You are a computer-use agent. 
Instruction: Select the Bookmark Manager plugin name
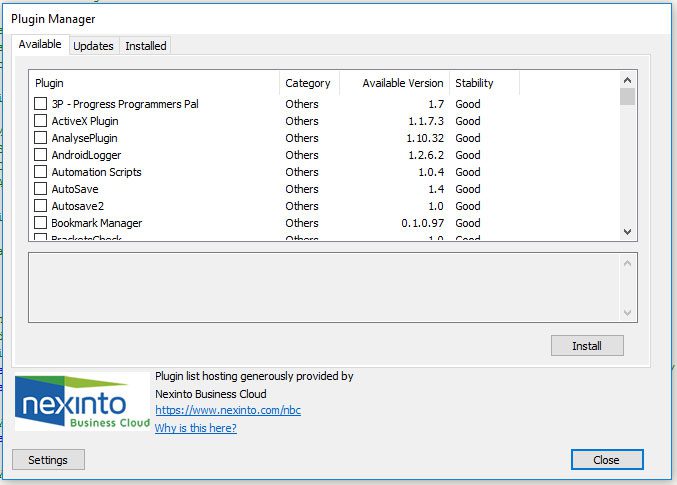[97, 223]
